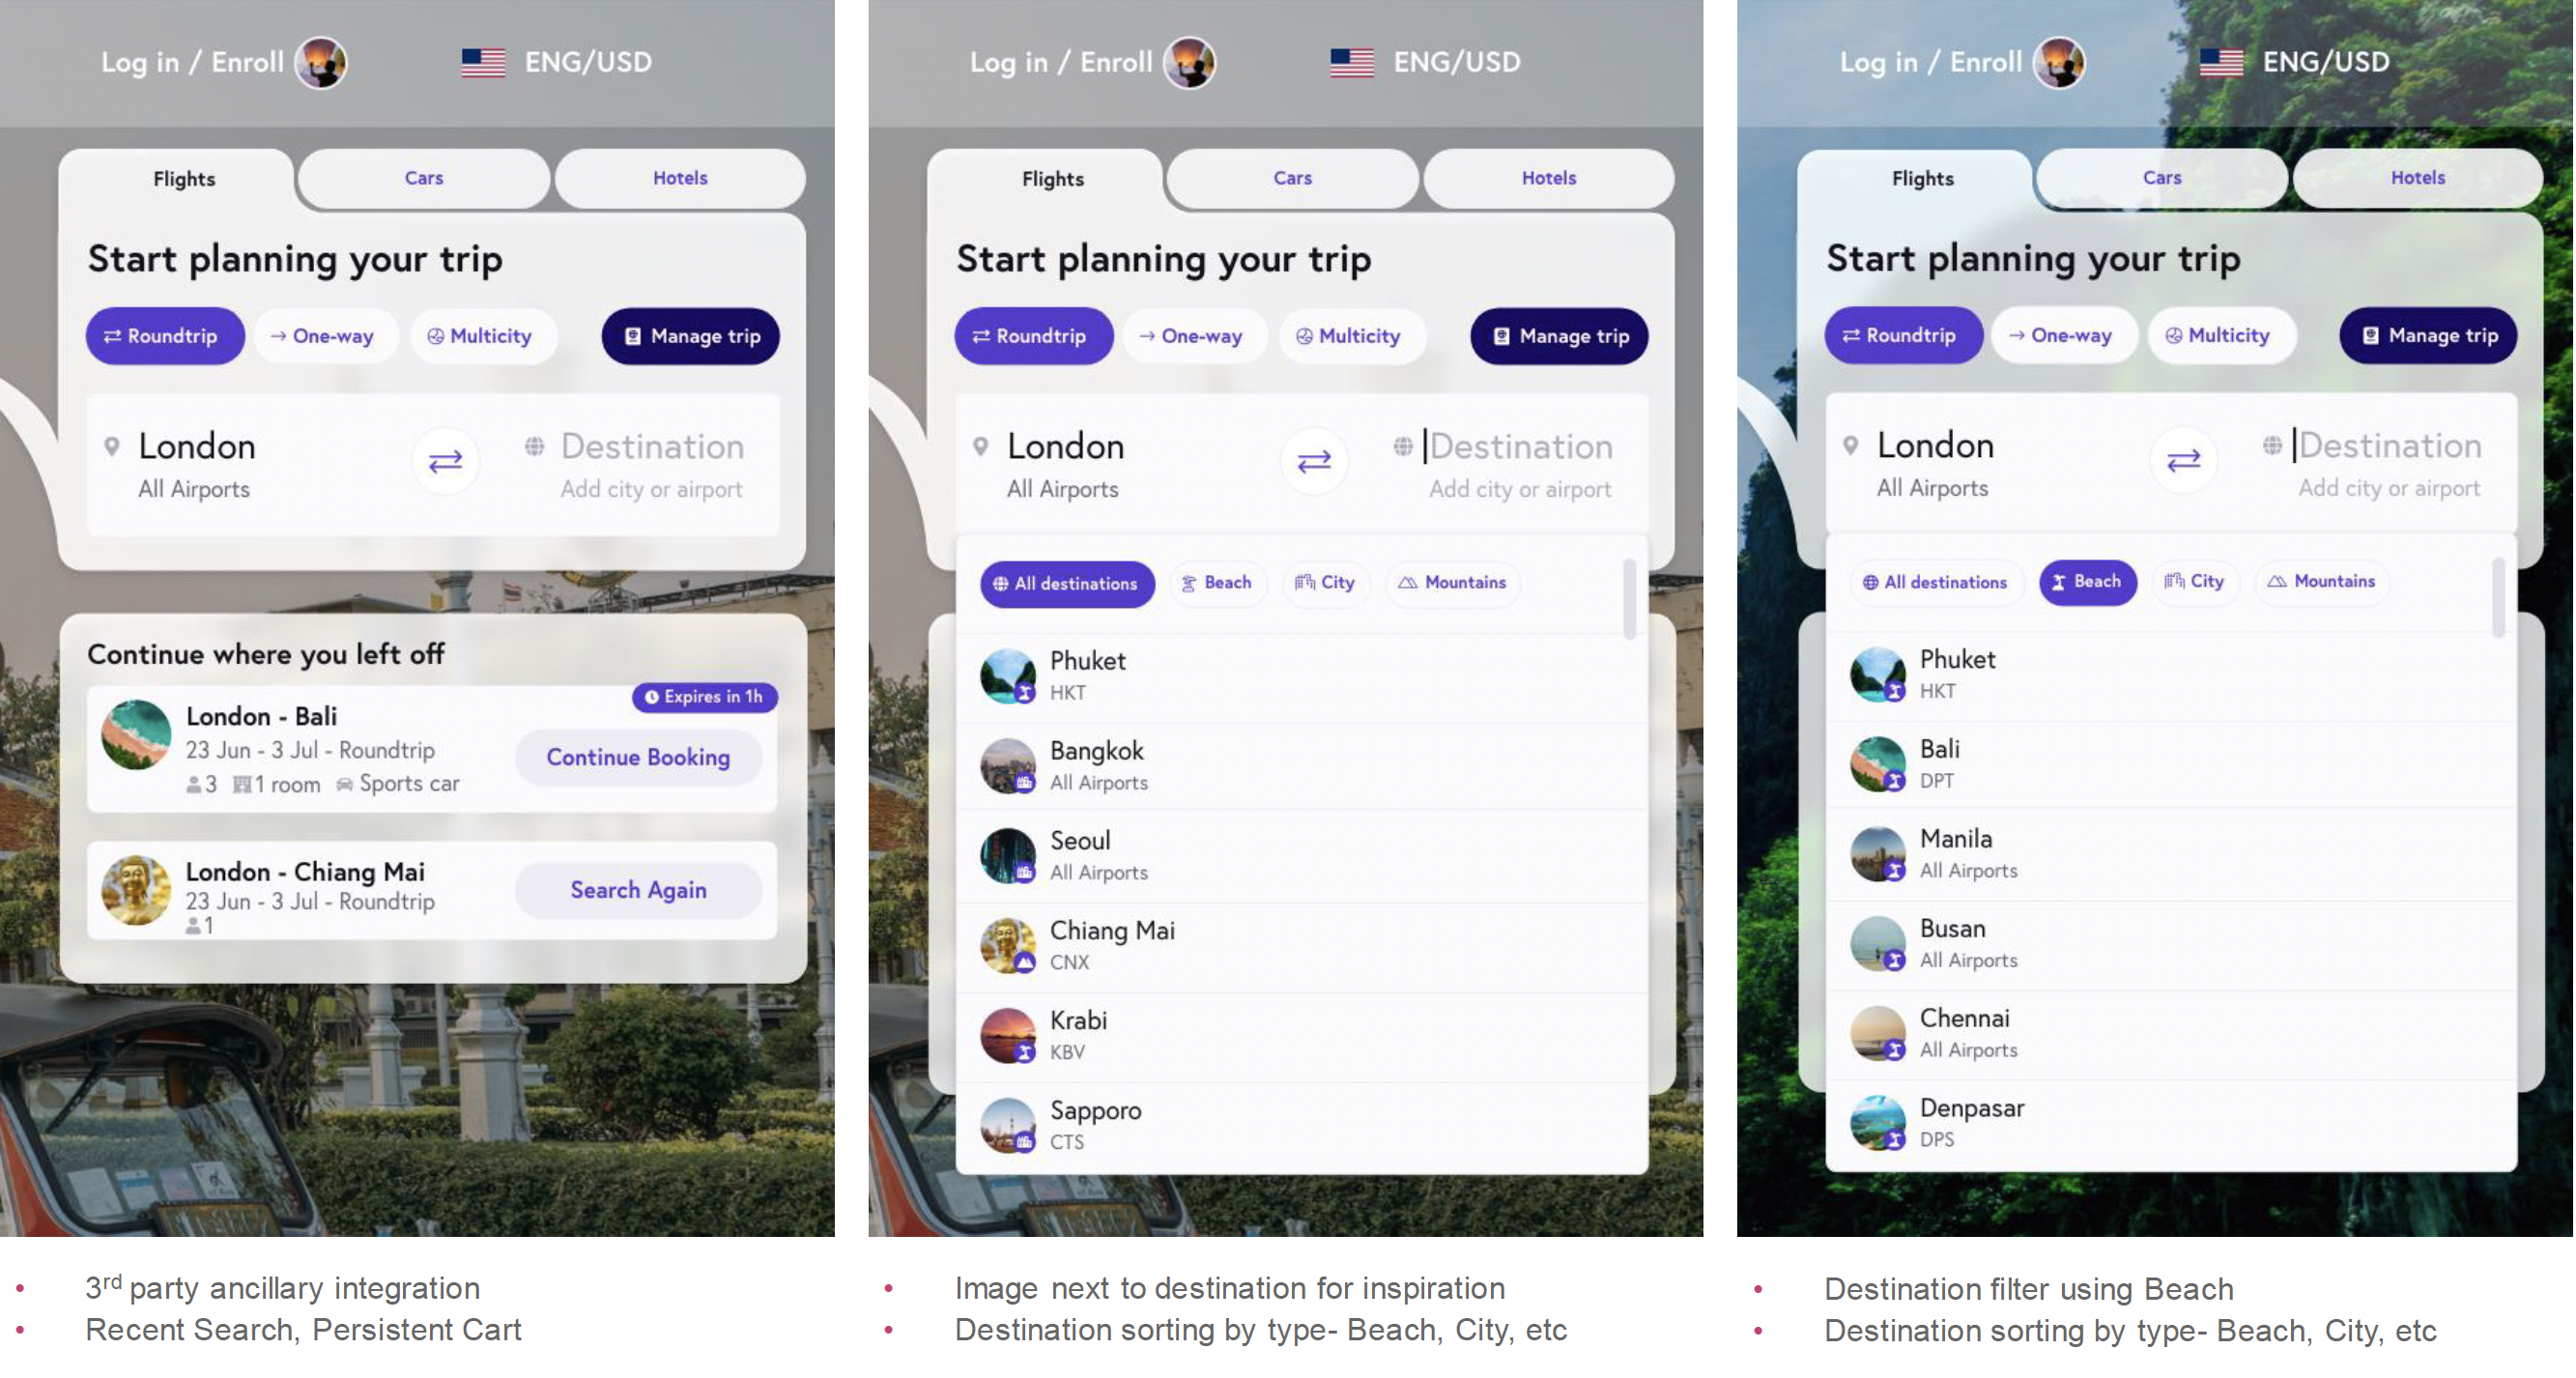Image resolution: width=2576 pixels, height=1378 pixels.
Task: Open the profile avatar on the jungle-background screen
Action: (x=2060, y=62)
